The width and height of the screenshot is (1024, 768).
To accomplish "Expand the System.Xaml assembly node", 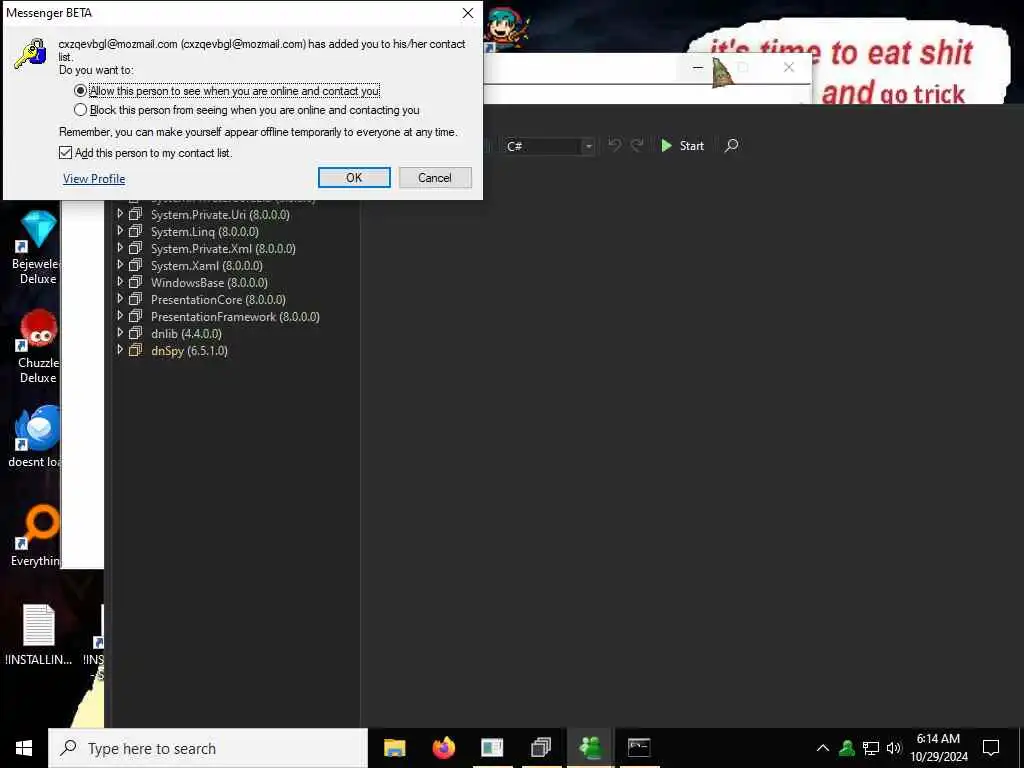I will (x=120, y=264).
